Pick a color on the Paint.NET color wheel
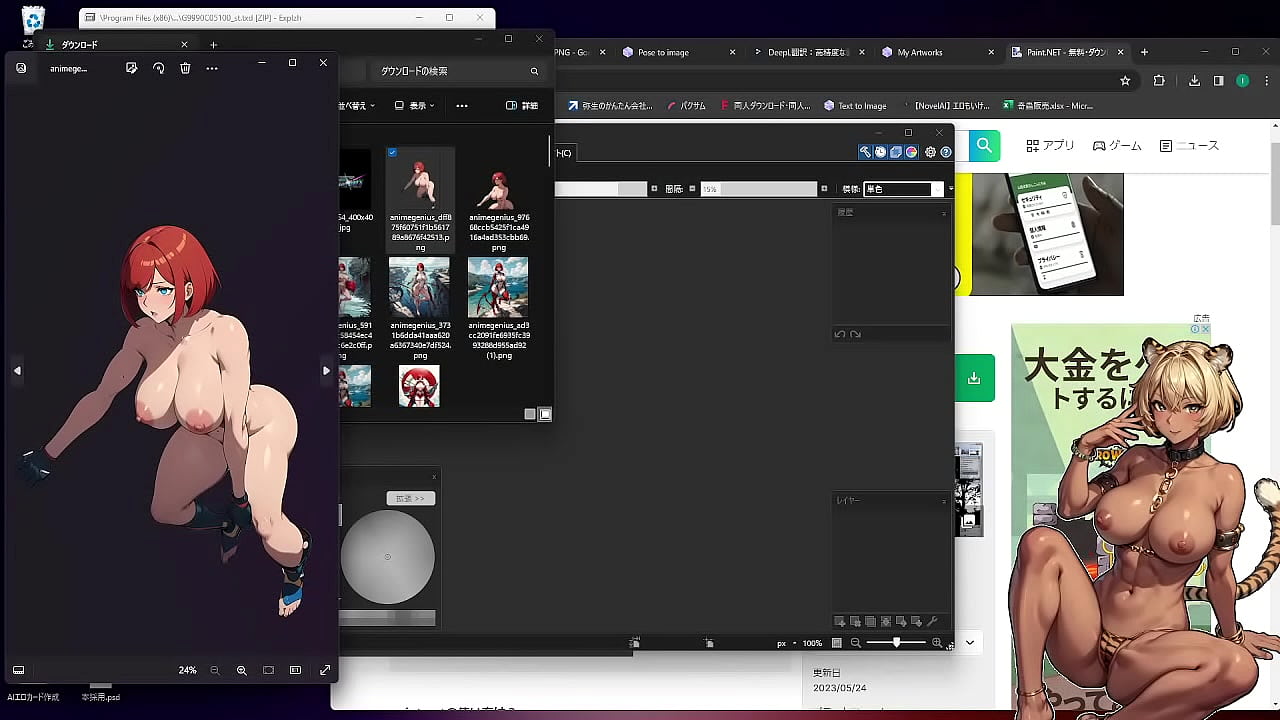Screen dimensions: 1280x720 387,557
